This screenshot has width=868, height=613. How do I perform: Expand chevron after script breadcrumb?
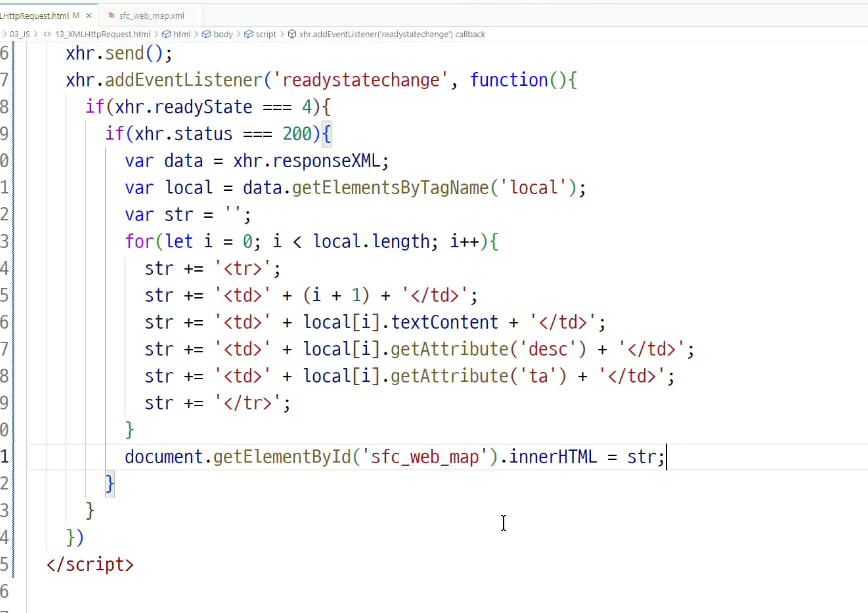[281, 34]
